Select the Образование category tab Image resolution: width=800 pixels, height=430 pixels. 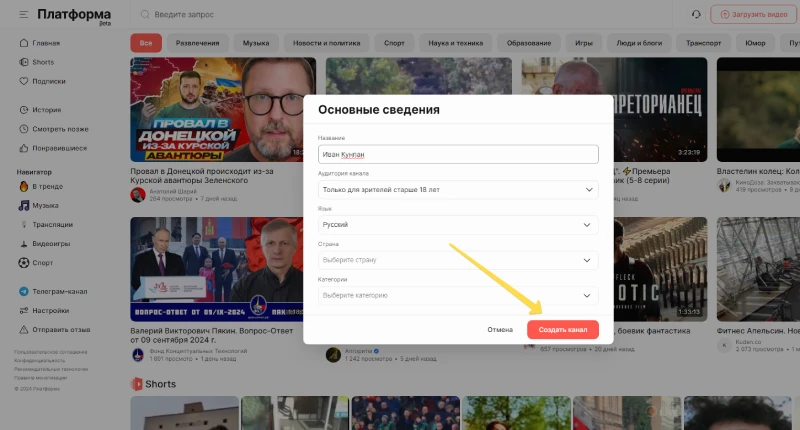coord(529,43)
